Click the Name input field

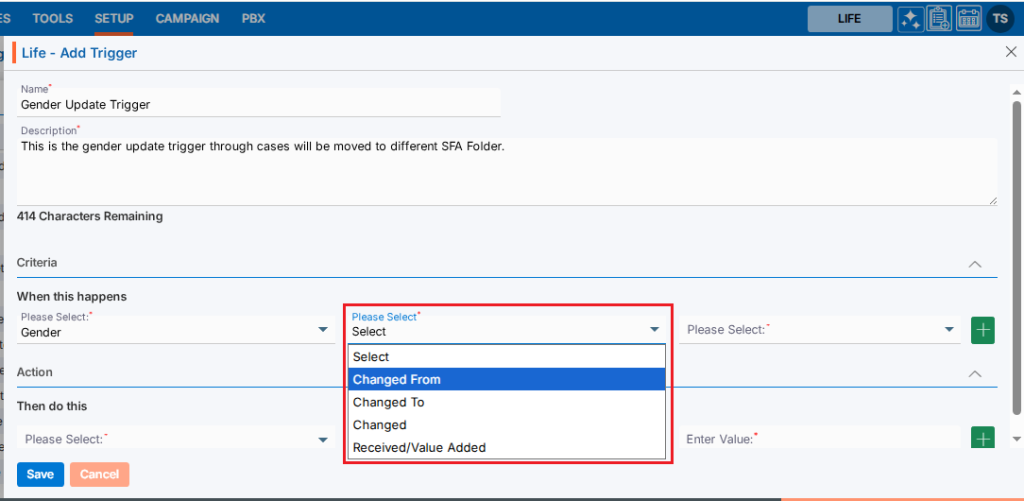(x=260, y=104)
